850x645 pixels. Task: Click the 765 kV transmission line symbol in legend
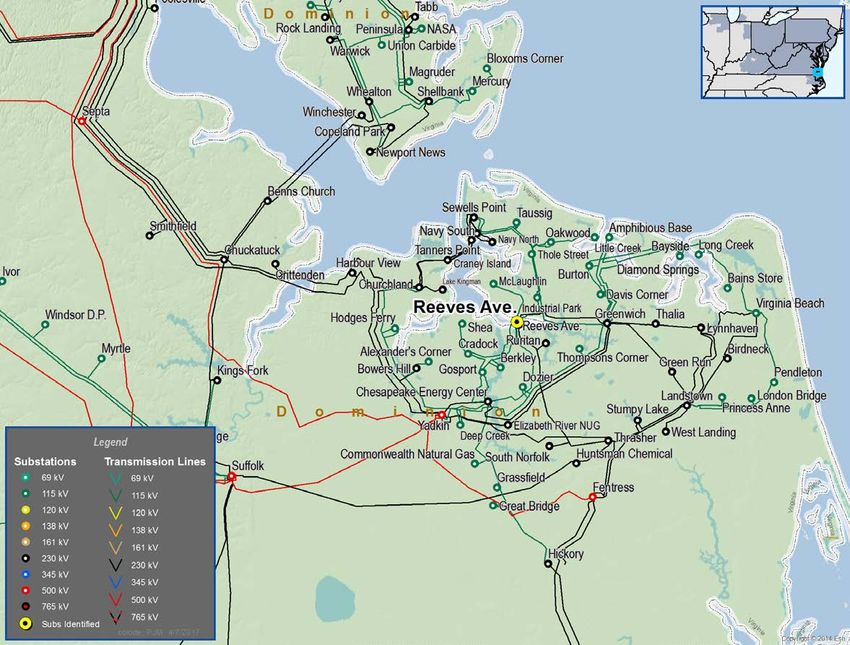tap(115, 617)
